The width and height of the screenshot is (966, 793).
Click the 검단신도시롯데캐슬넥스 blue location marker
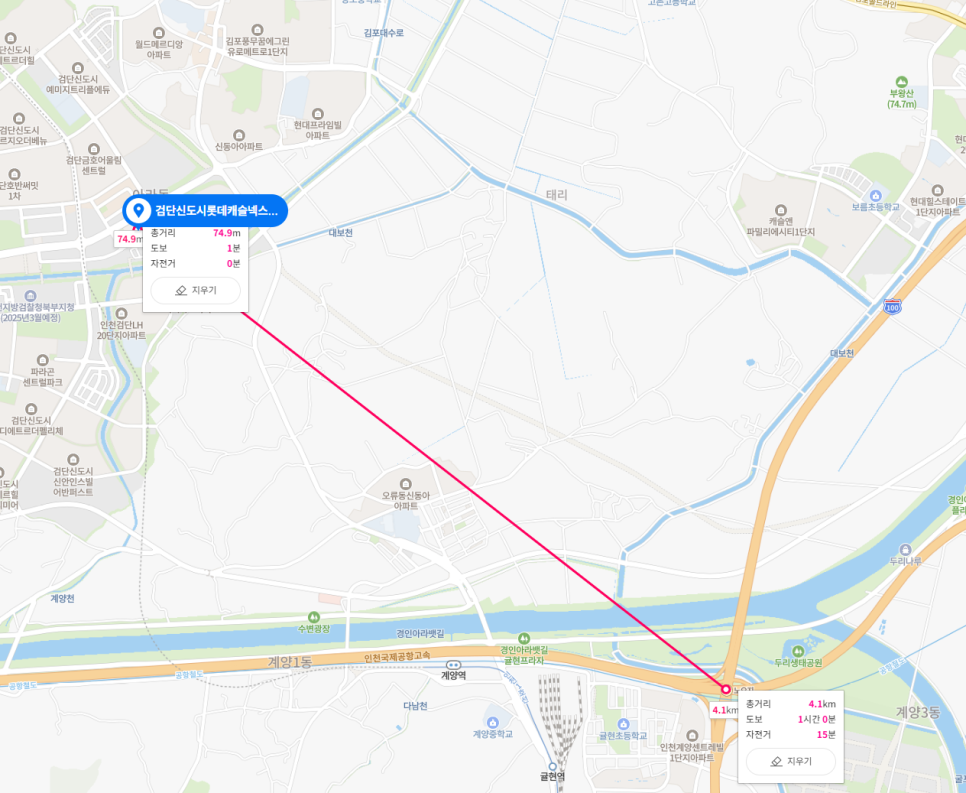point(139,211)
